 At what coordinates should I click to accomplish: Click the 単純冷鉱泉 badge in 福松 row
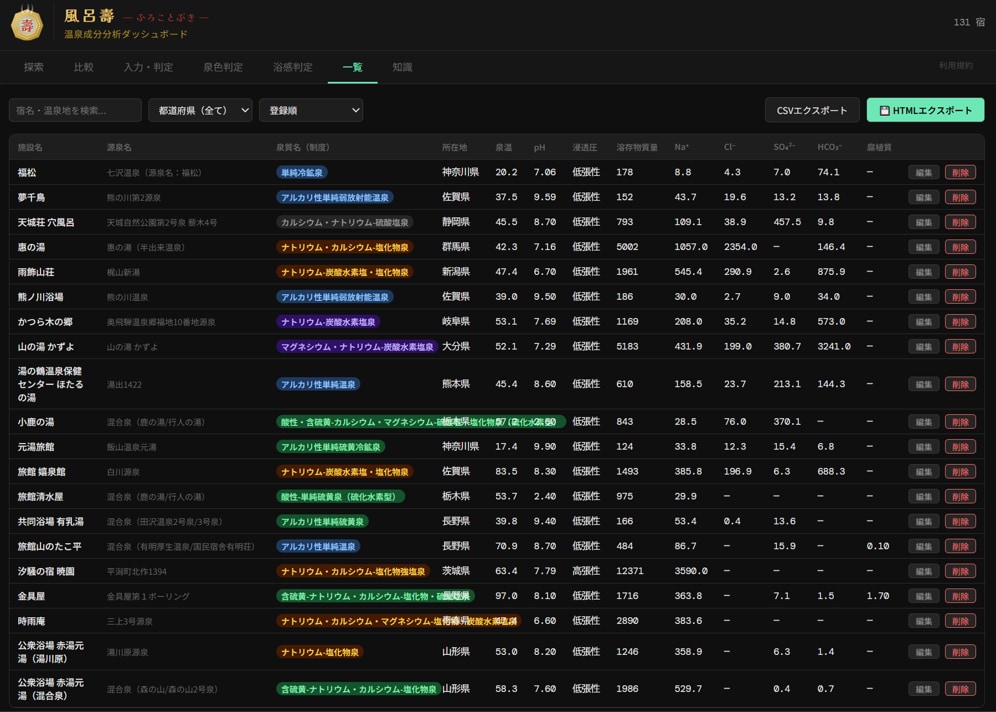point(302,173)
